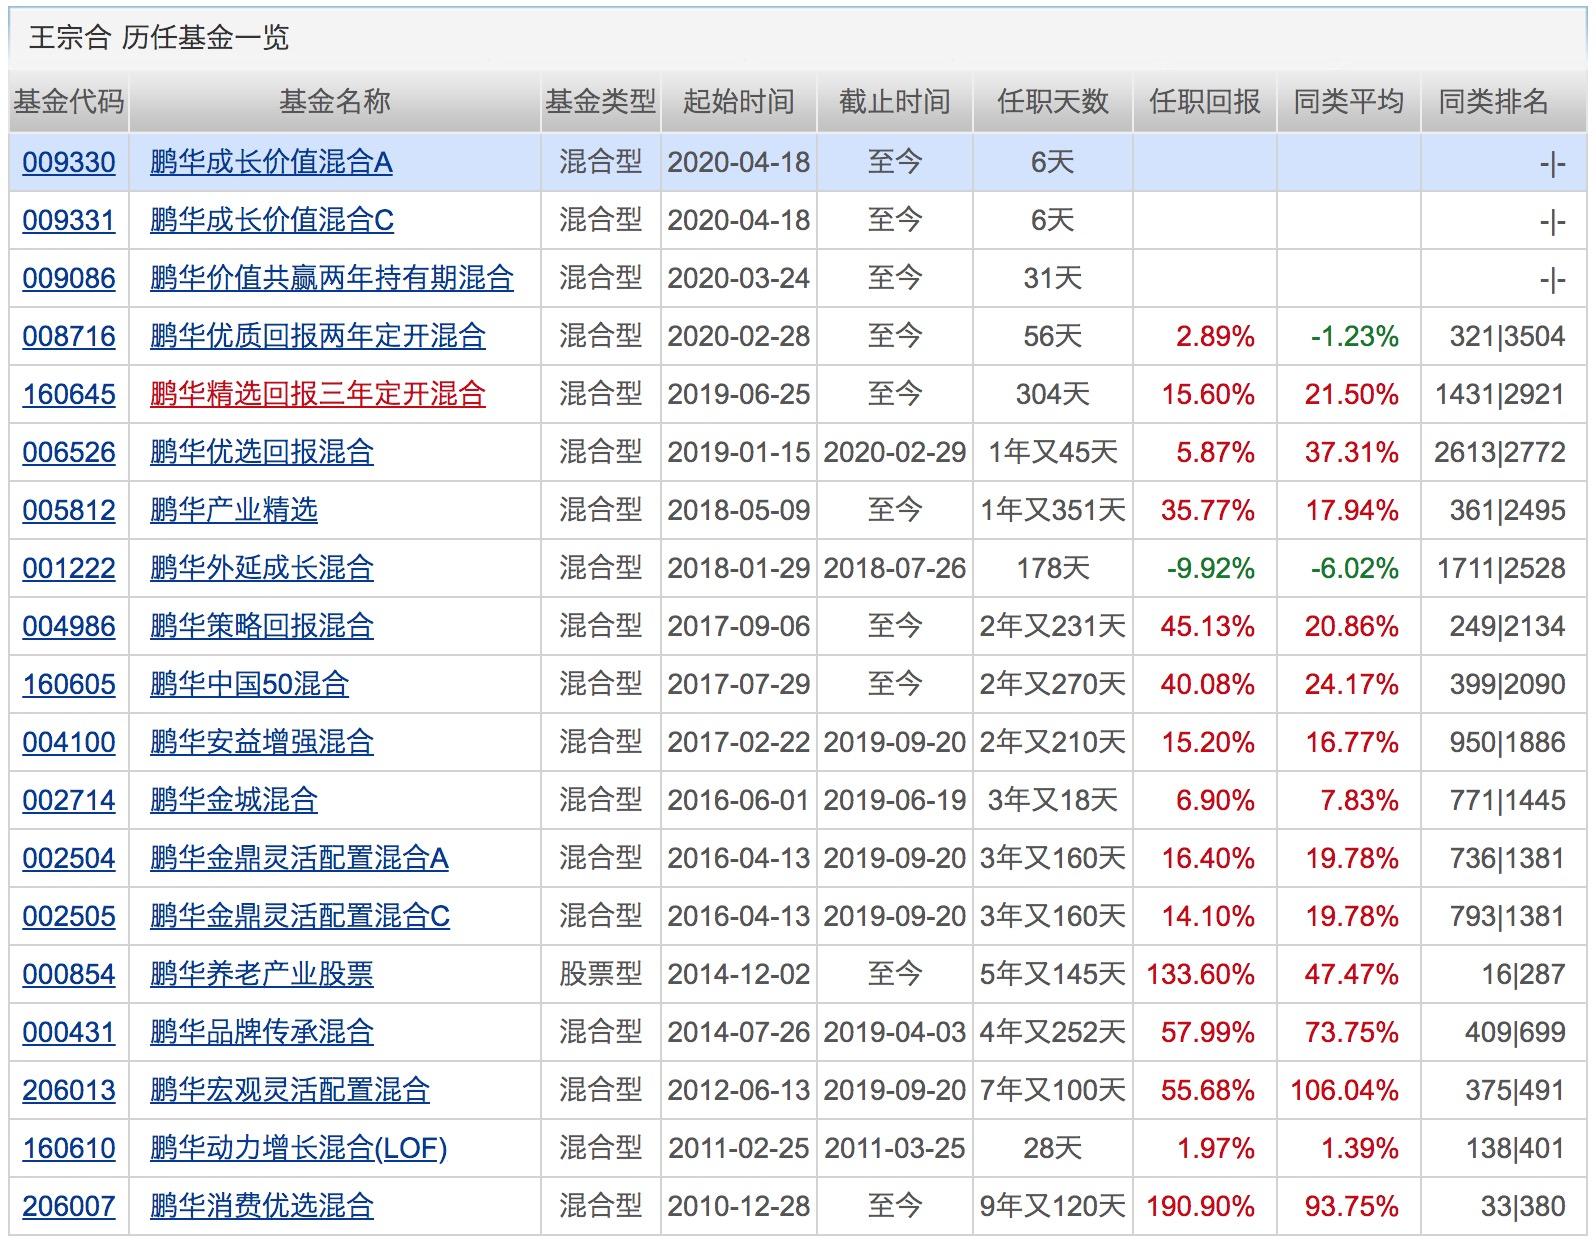
Task: Open fund 鹏华消费优选混合
Action: coord(262,1206)
